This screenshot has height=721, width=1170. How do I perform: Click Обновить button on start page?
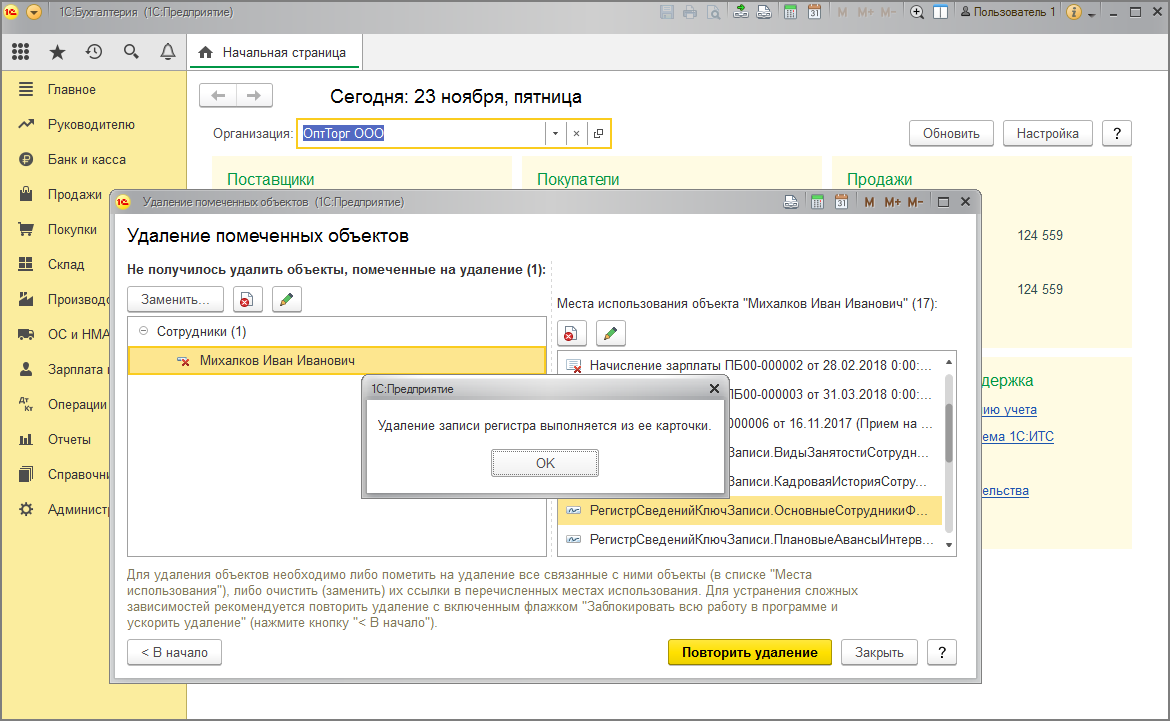(951, 134)
